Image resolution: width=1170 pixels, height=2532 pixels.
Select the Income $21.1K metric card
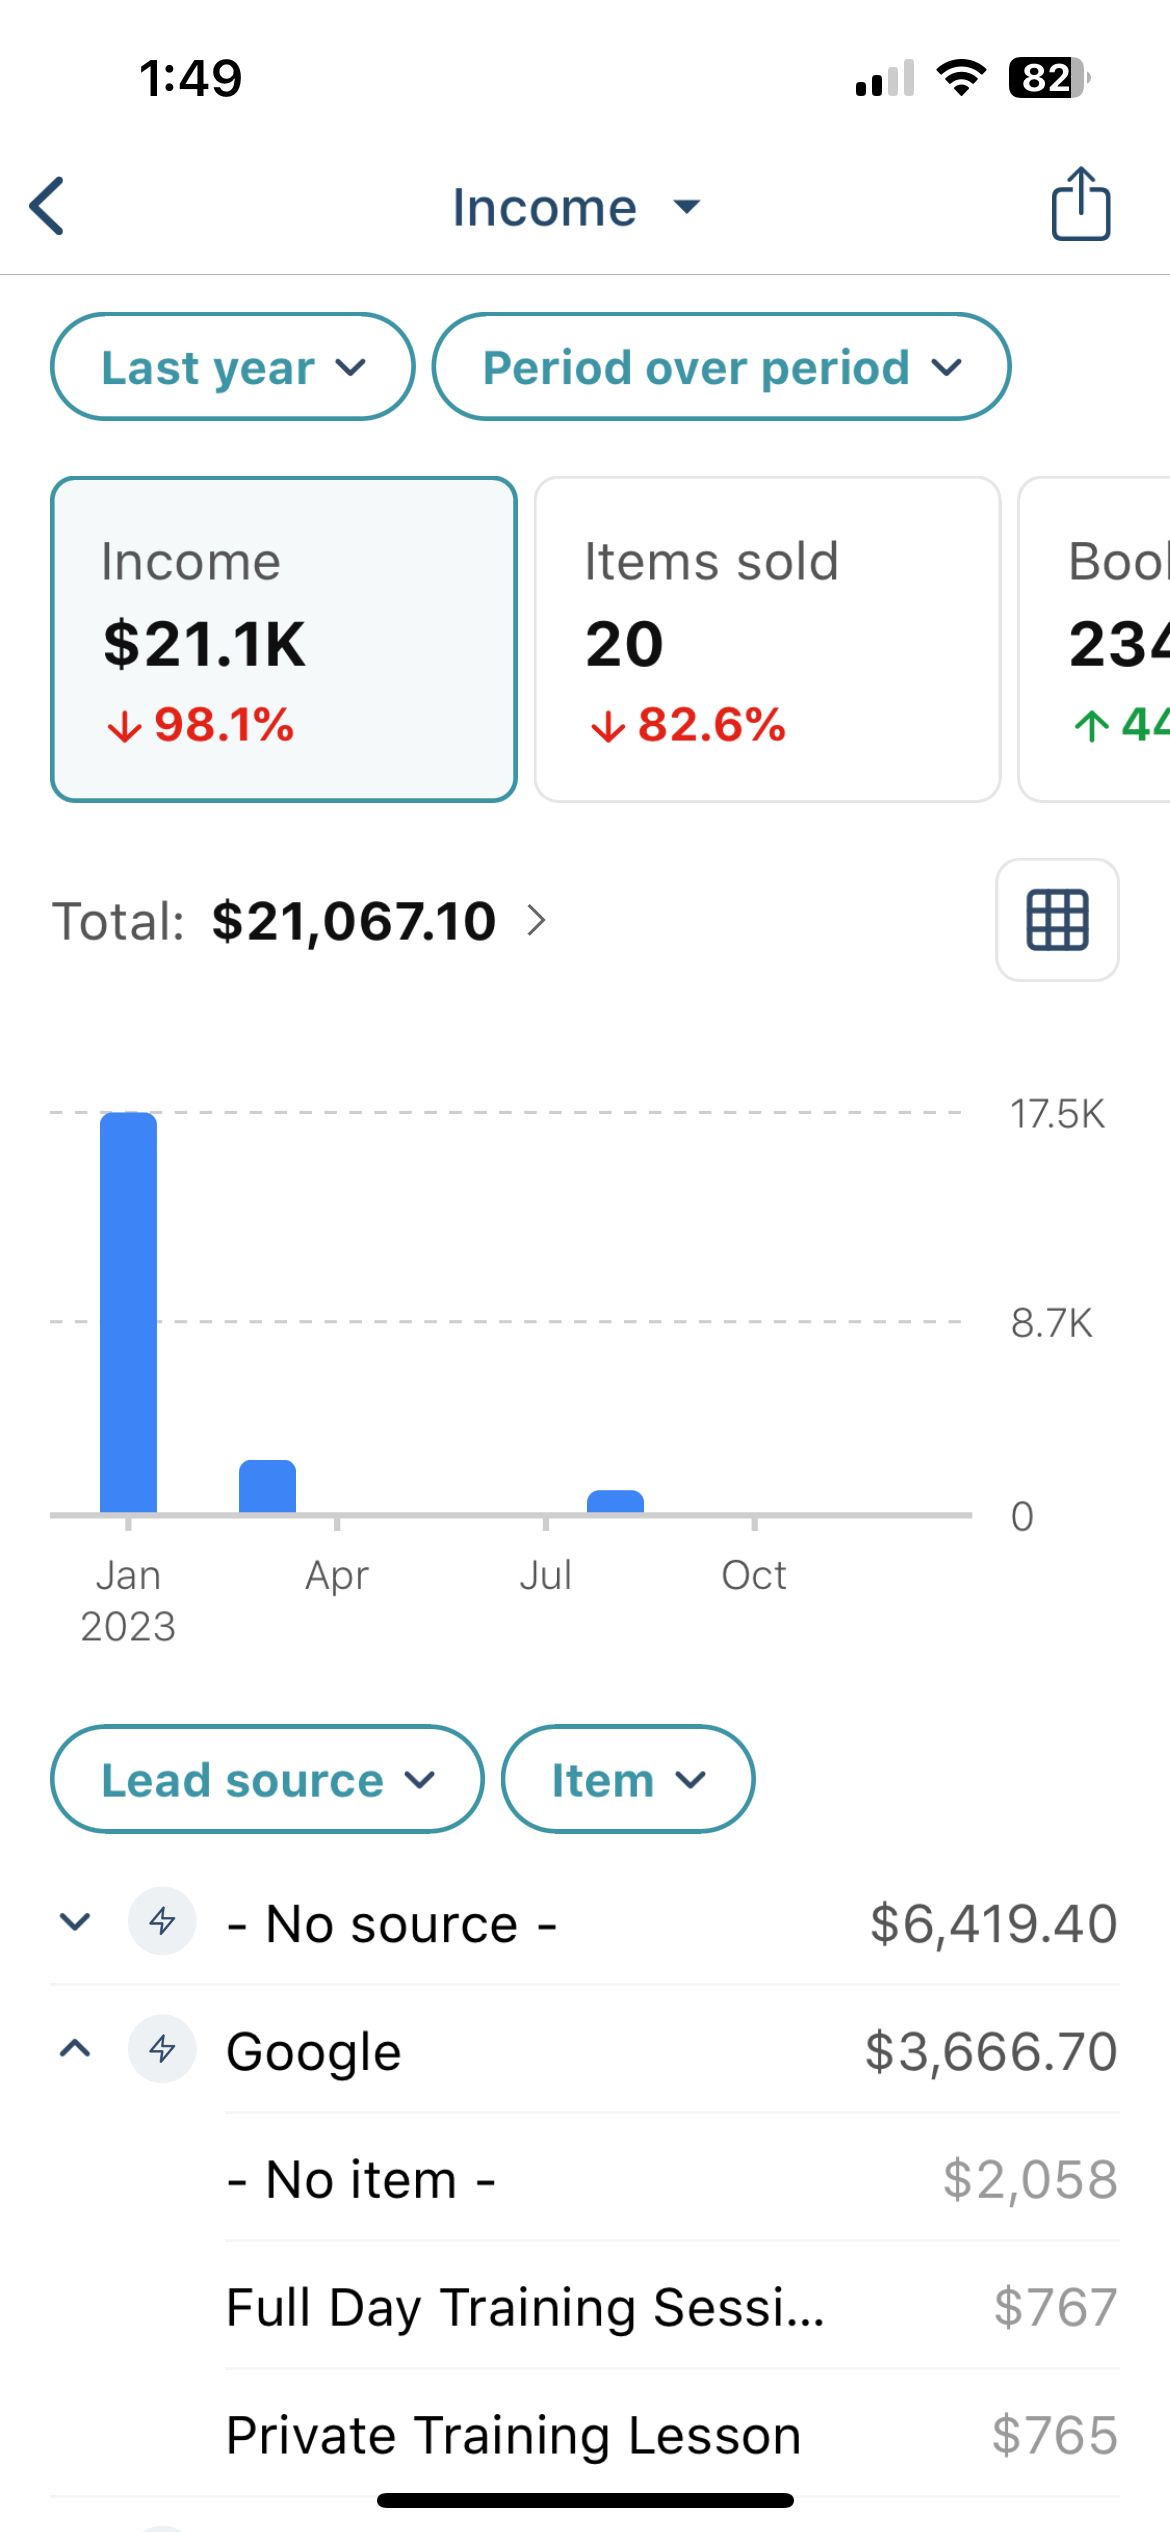(x=284, y=640)
